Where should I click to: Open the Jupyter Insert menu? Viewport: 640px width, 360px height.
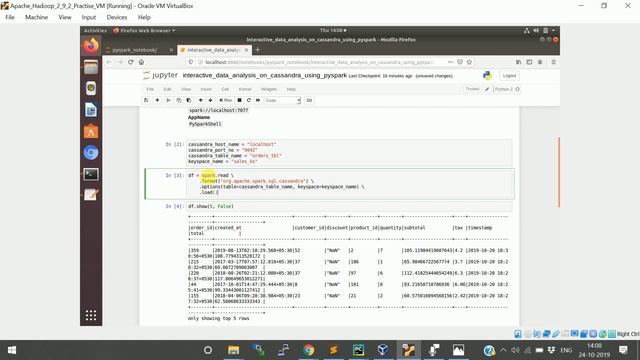[206, 89]
